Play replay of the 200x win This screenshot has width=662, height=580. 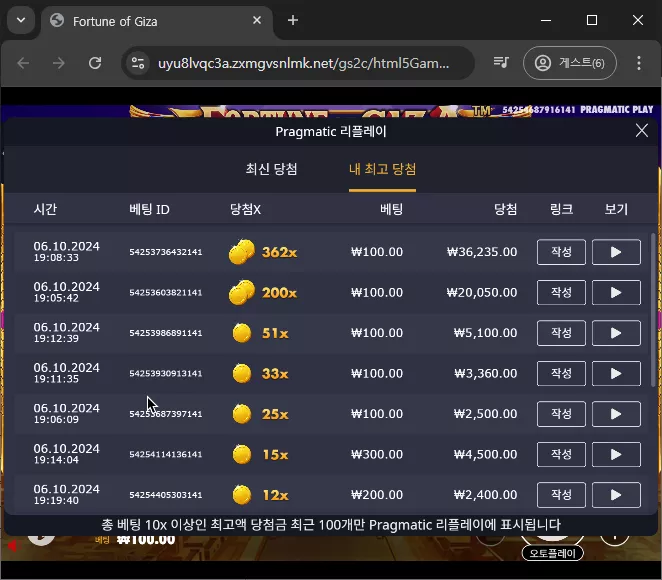616,293
